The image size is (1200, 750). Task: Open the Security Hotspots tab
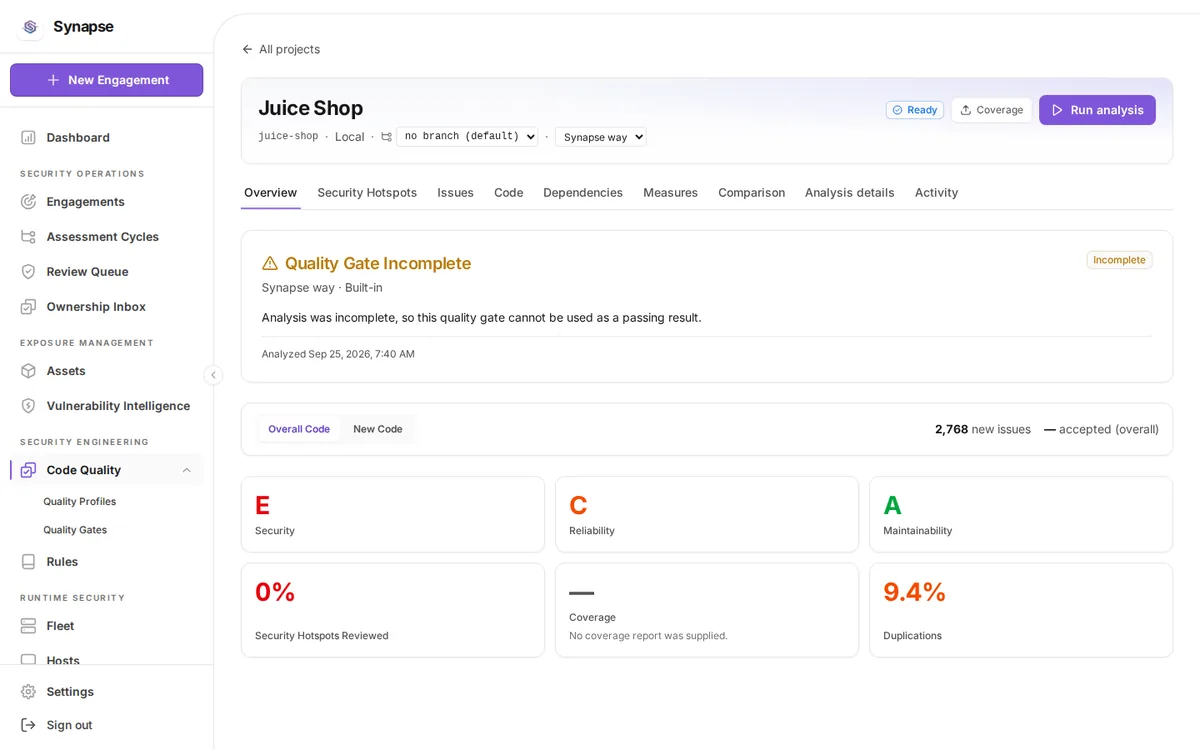(367, 192)
